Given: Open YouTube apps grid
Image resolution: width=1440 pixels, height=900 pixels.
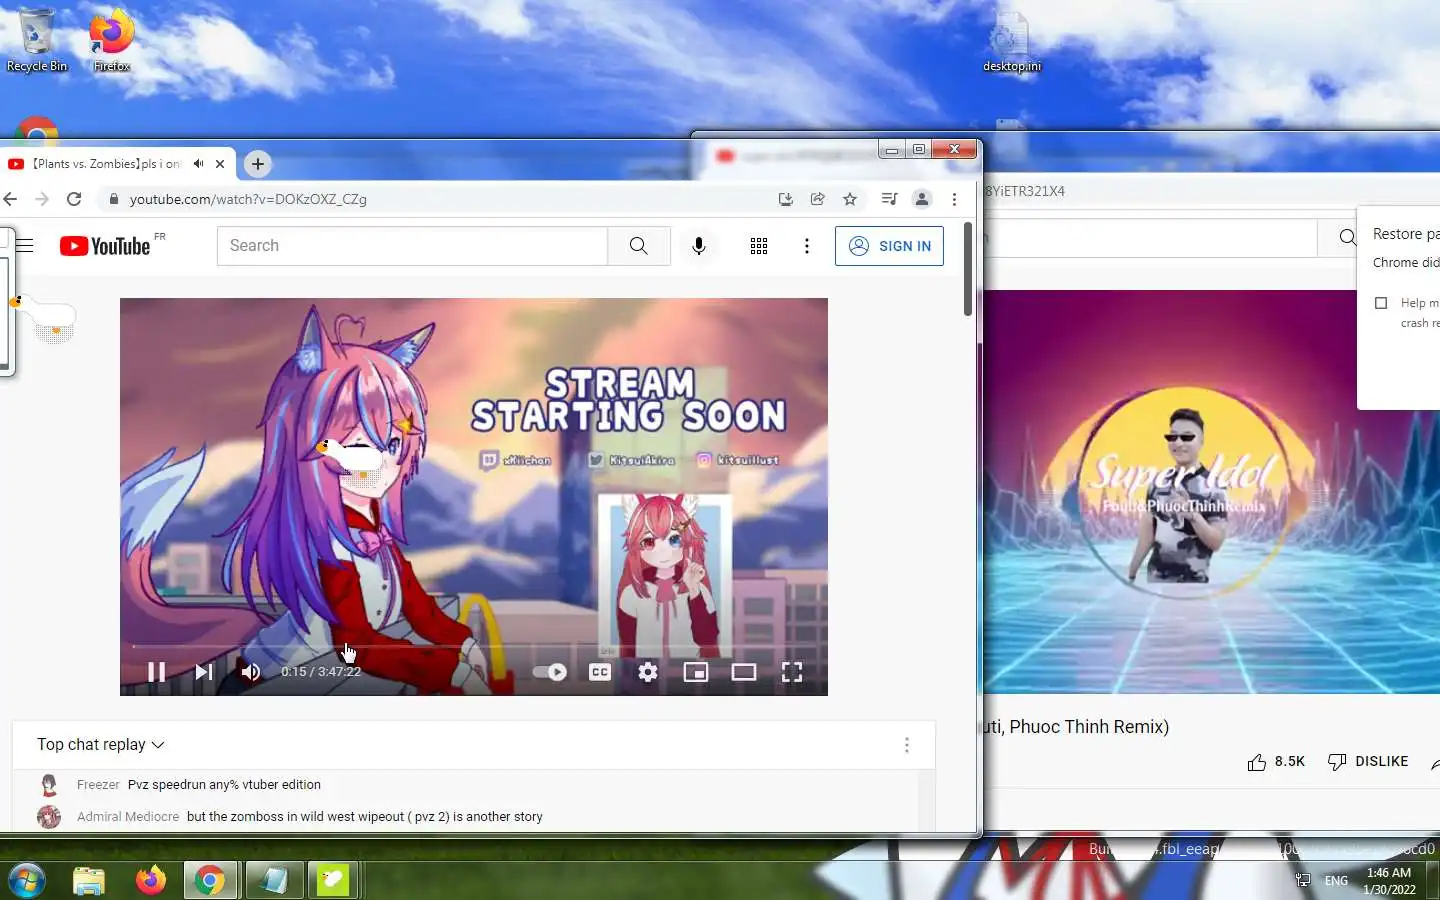Looking at the screenshot, I should [x=759, y=246].
